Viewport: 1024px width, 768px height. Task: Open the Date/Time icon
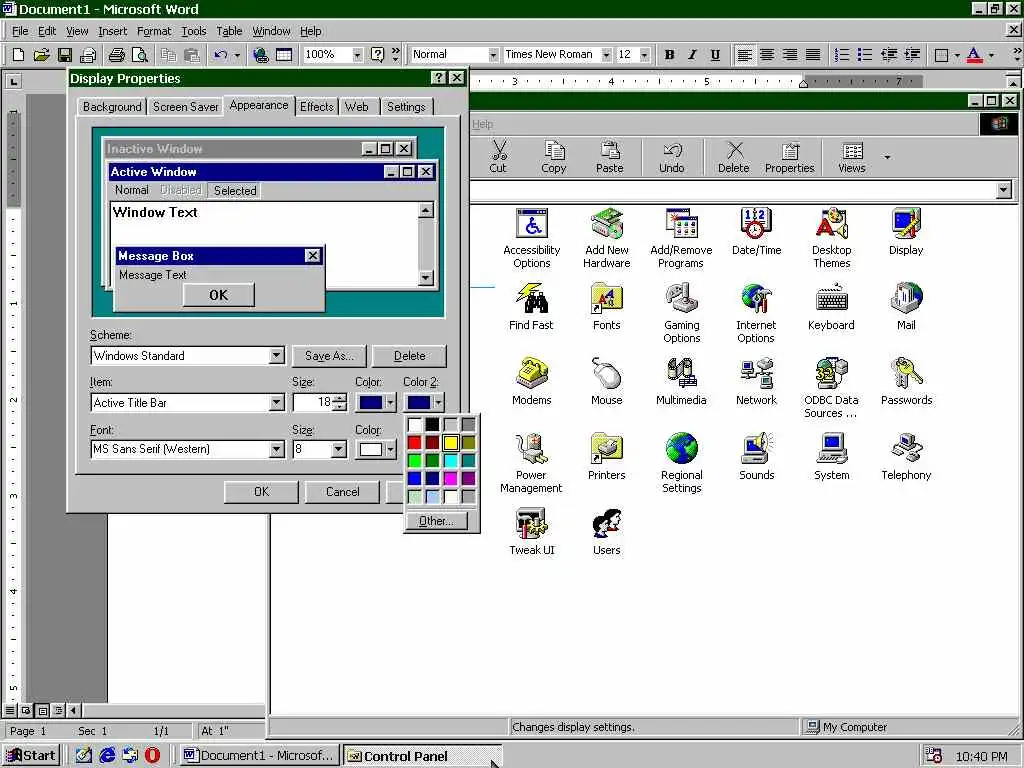756,232
